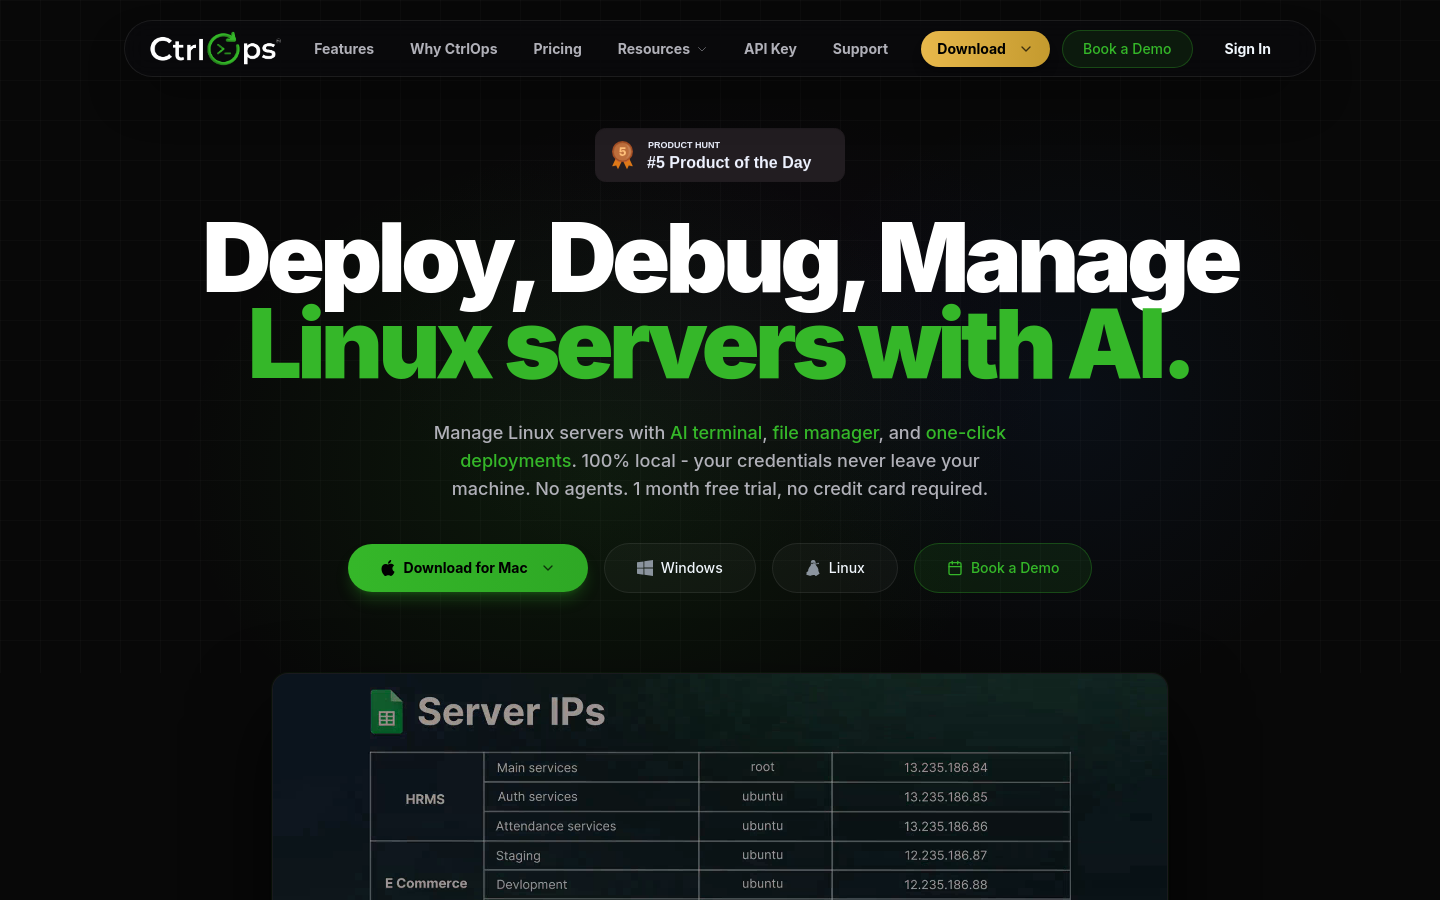This screenshot has width=1440, height=900.
Task: Click ubuntu in the Auth services row
Action: 765,797
